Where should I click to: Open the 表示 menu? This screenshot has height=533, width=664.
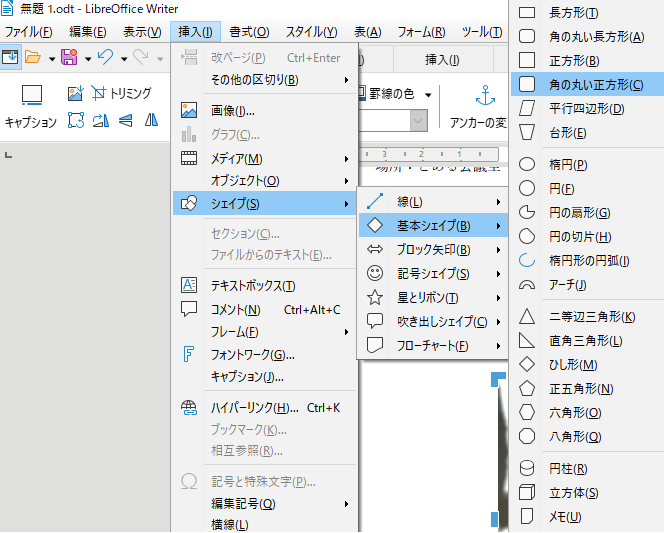pyautogui.click(x=142, y=32)
